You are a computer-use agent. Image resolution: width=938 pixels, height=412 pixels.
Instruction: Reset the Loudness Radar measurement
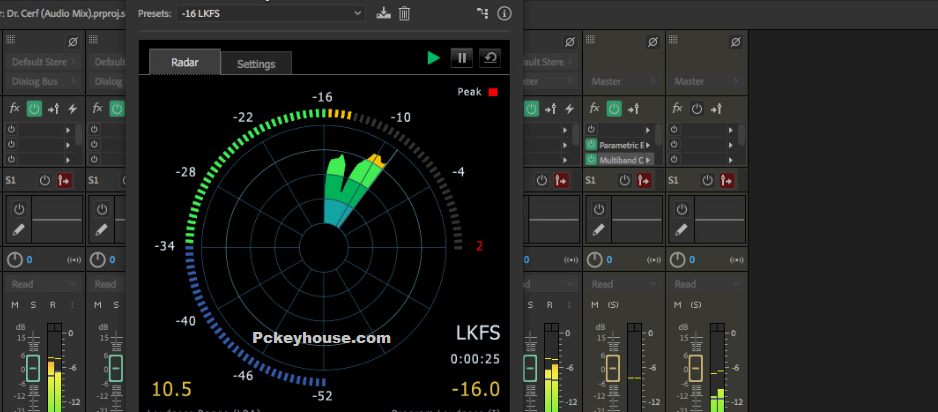[490, 58]
